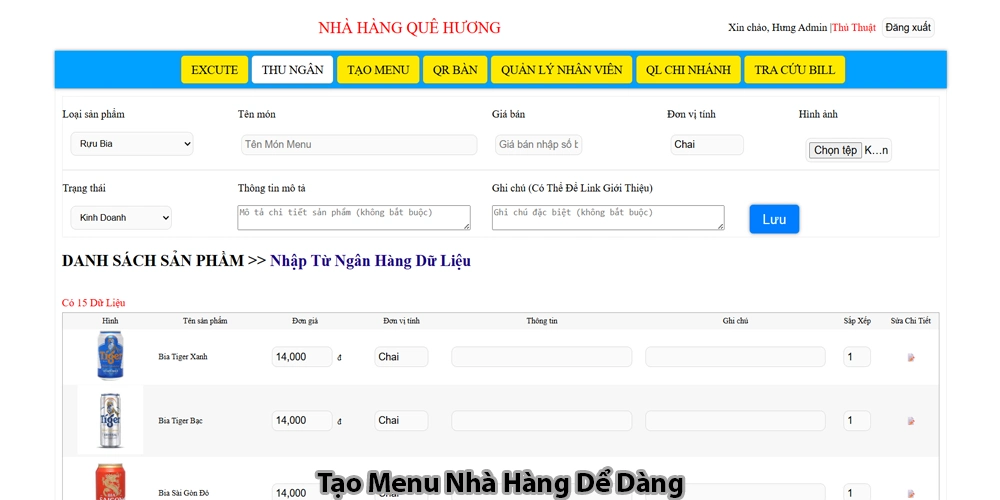Focus the Giá bán price input
Screen dimensions: 1000x500
(x=539, y=145)
